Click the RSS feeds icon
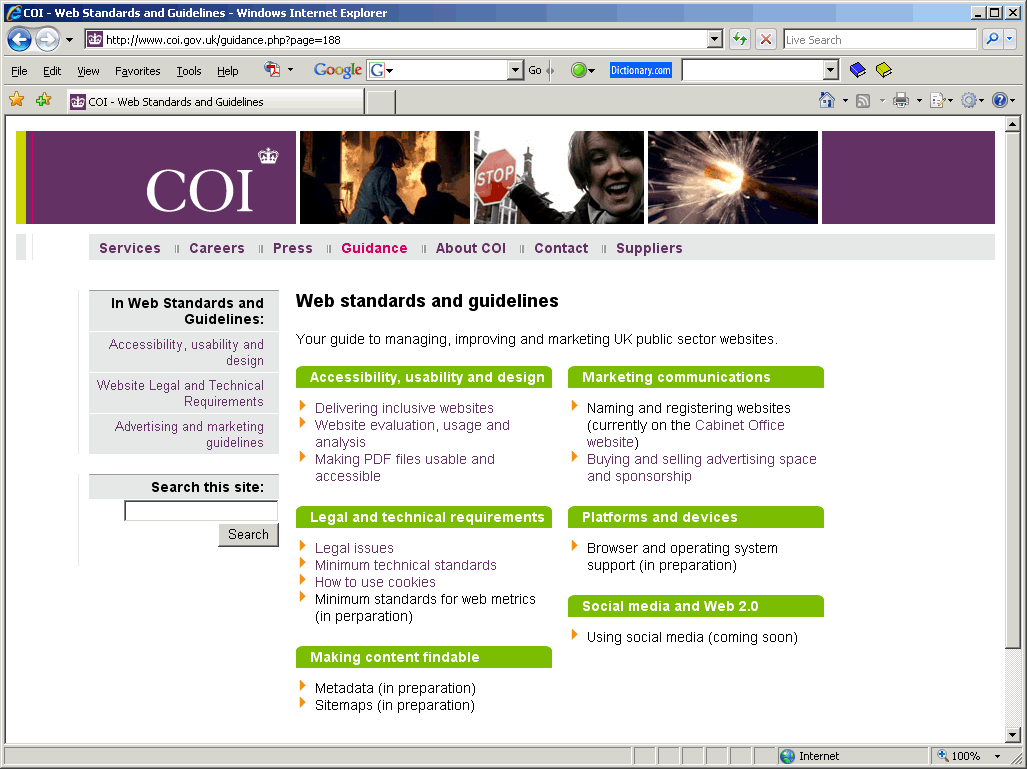Image resolution: width=1027 pixels, height=769 pixels. [x=863, y=100]
